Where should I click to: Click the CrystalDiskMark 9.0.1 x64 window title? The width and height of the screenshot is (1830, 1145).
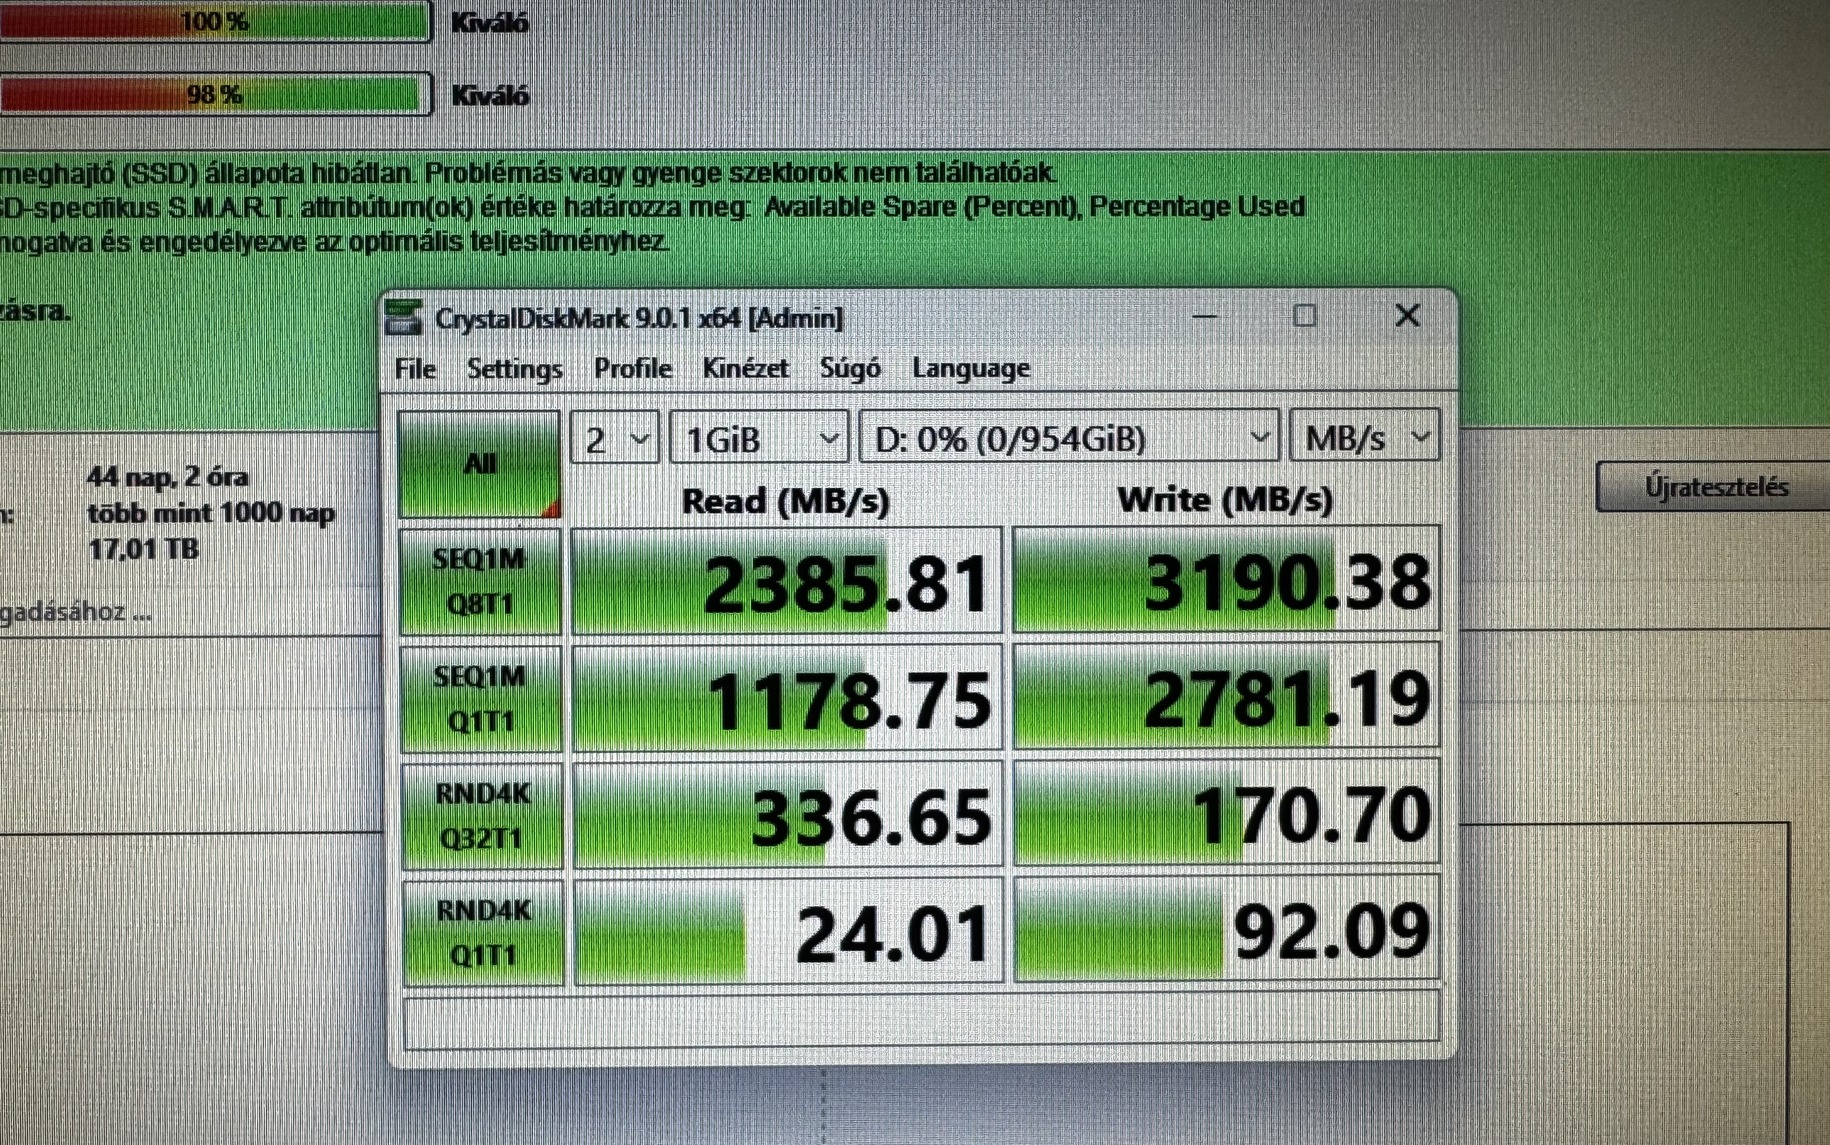[639, 318]
